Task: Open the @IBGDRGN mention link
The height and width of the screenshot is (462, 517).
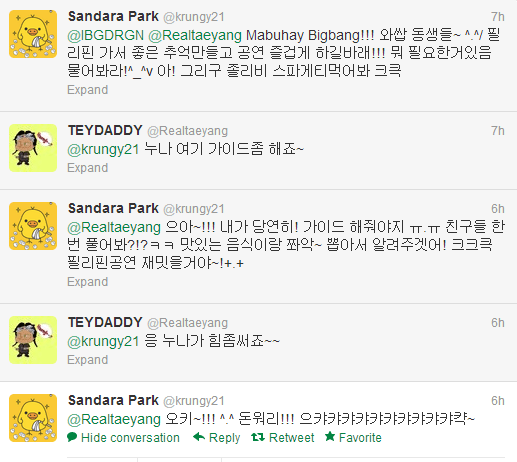Action: [x=106, y=35]
